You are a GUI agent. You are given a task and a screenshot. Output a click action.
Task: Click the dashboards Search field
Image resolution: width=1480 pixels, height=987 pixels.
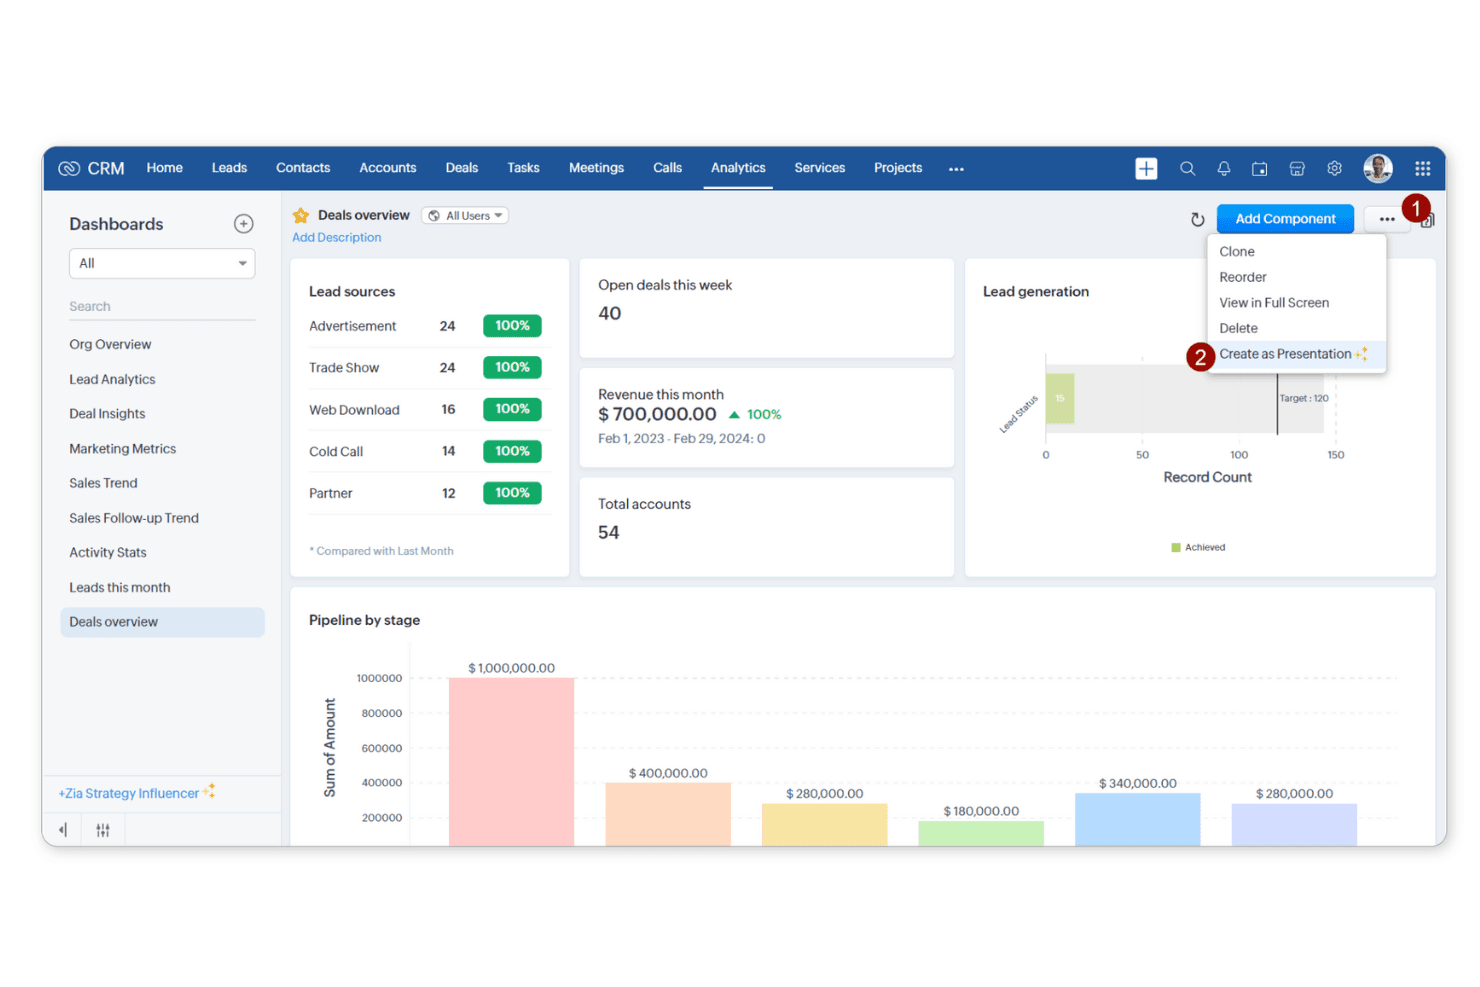point(162,307)
